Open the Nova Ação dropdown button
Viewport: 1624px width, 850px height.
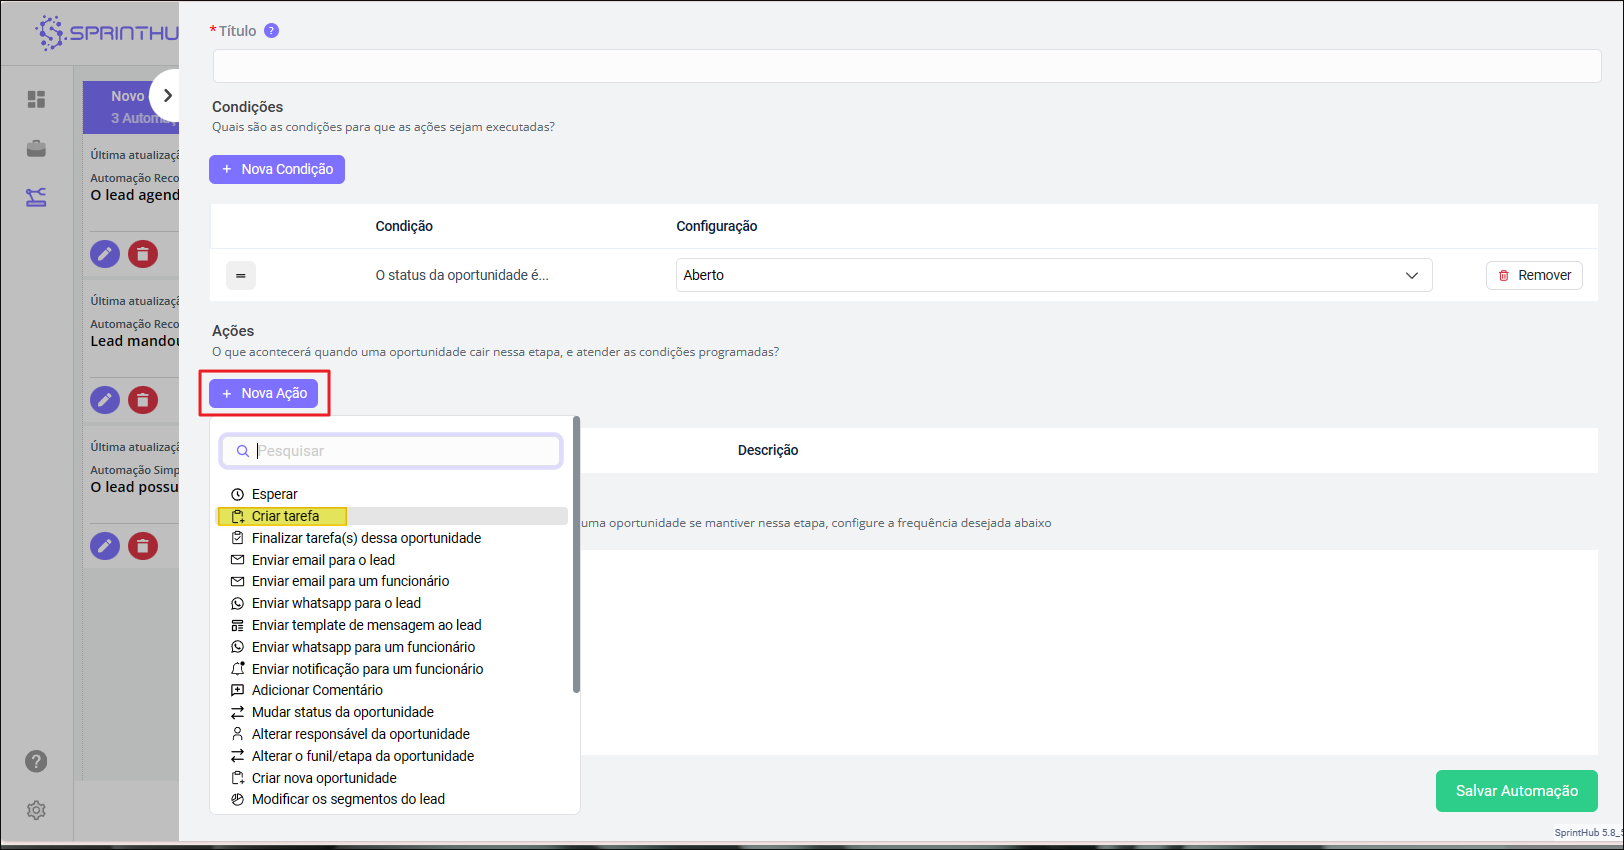pos(264,393)
